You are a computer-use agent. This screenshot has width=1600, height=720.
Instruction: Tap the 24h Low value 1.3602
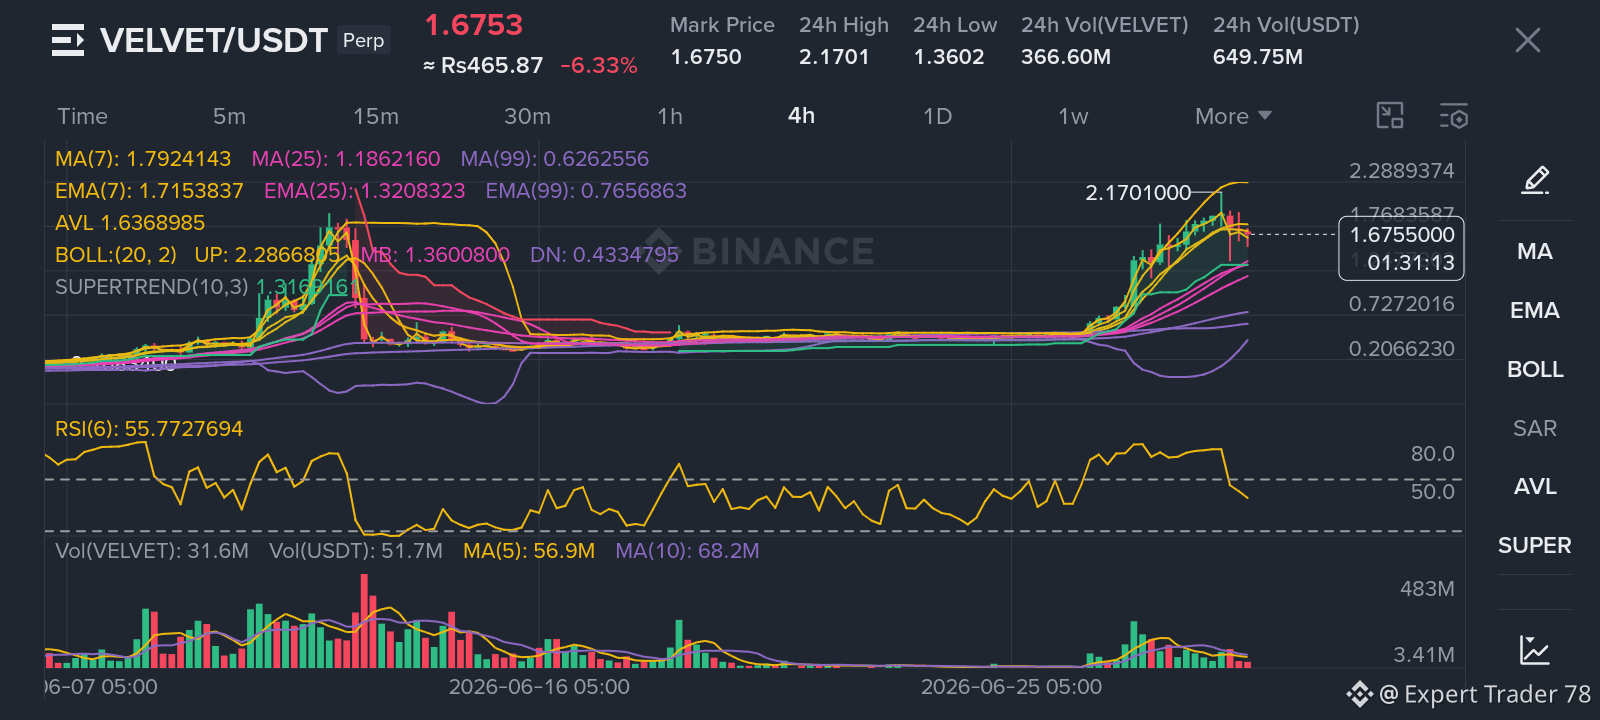coord(949,57)
